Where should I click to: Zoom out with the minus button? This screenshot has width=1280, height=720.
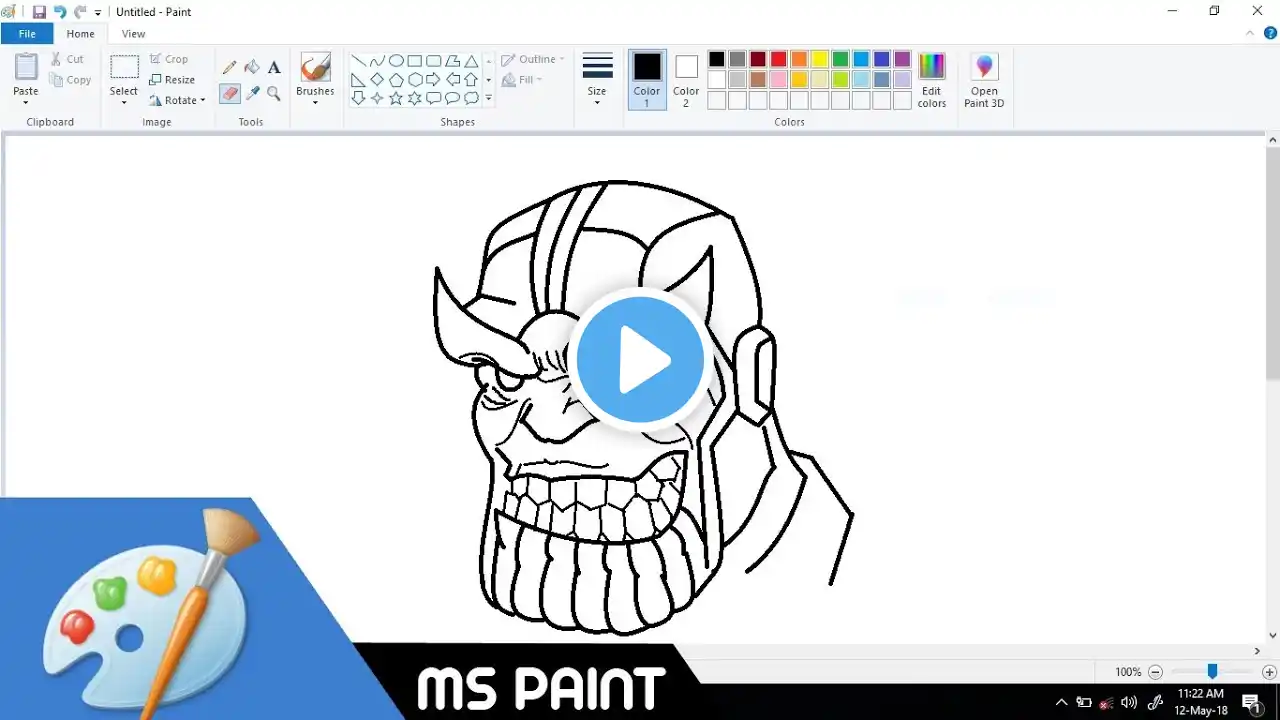tap(1156, 673)
